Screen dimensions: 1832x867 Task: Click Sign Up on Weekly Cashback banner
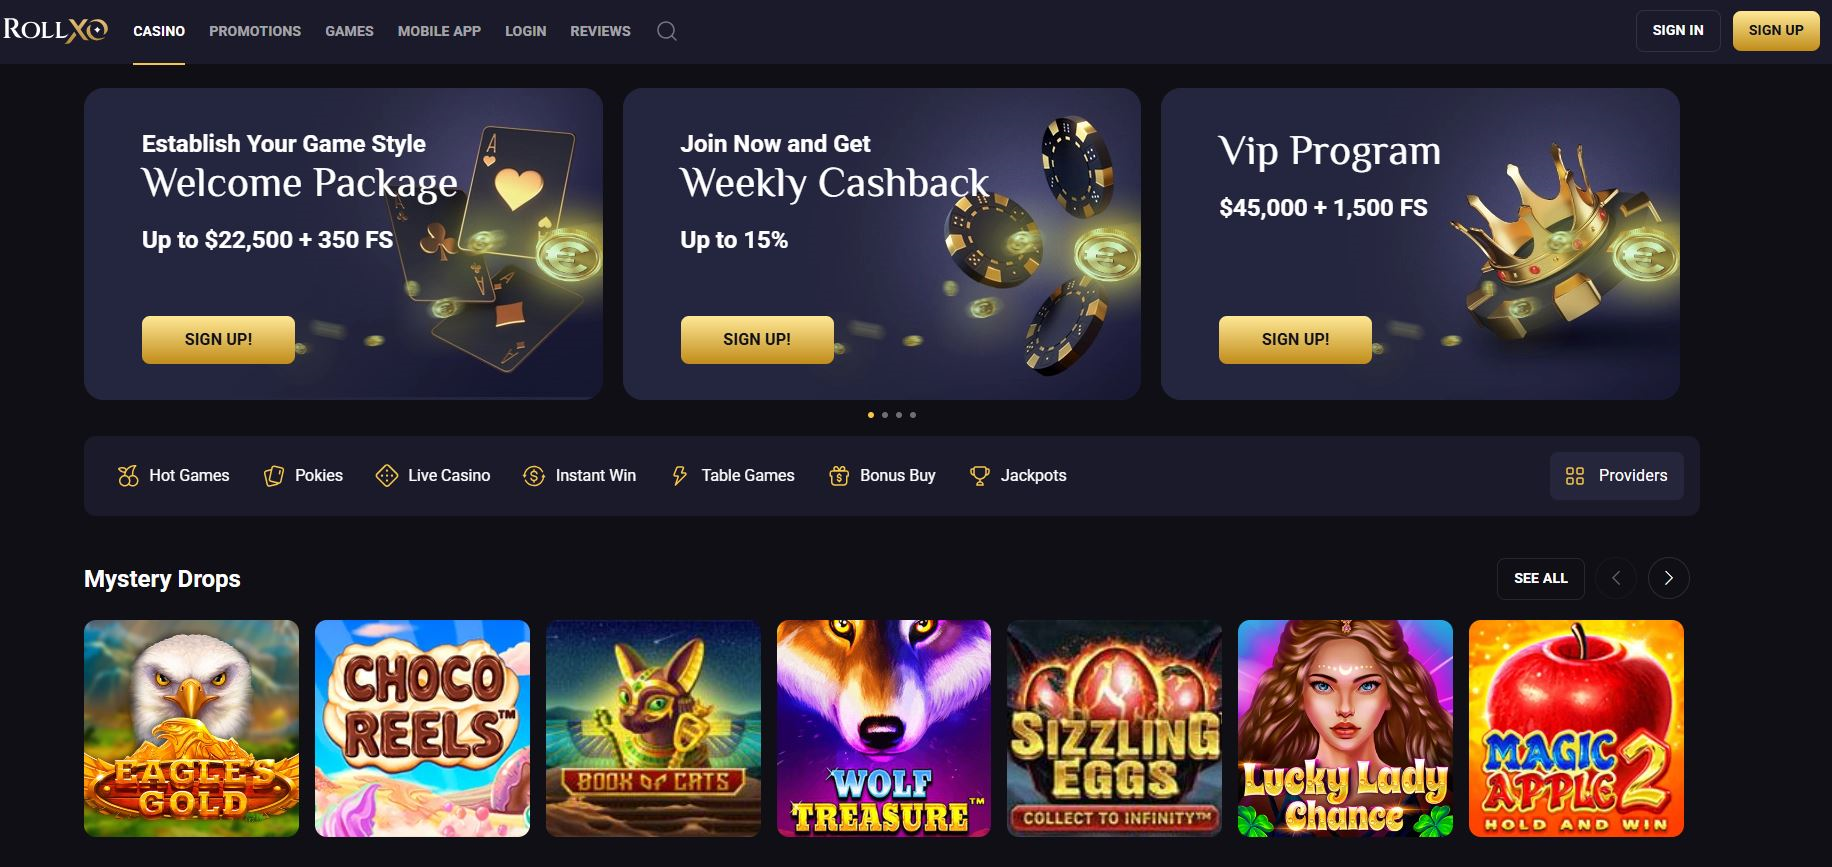click(757, 339)
